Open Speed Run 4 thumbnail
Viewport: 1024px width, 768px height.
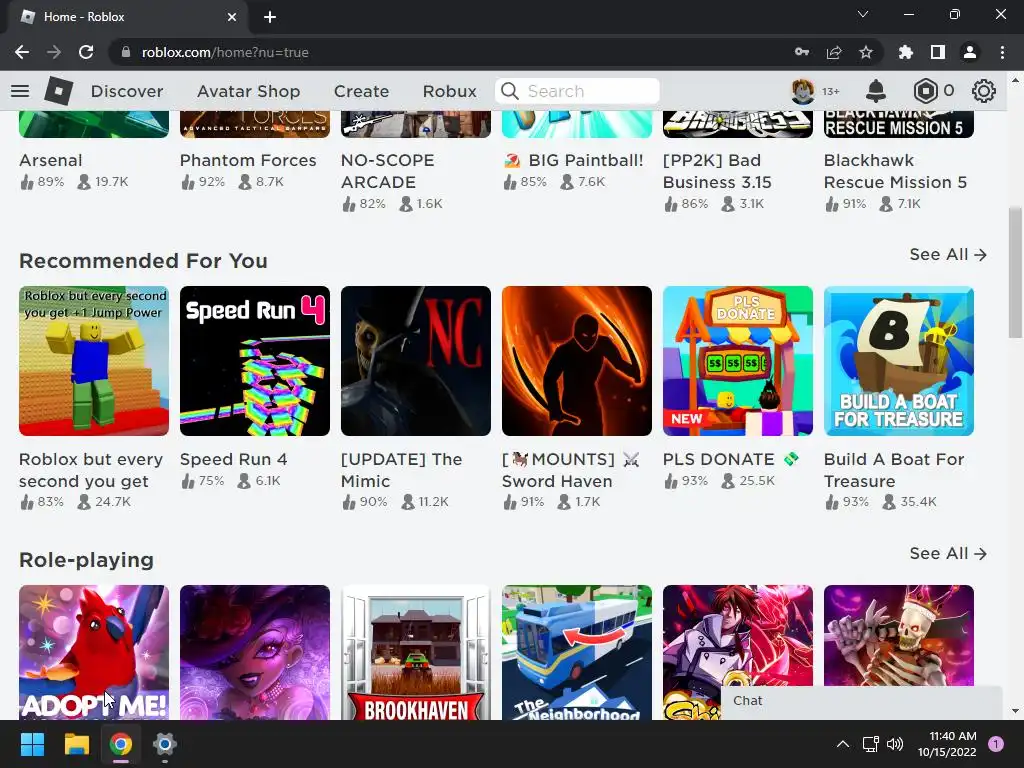click(x=255, y=361)
